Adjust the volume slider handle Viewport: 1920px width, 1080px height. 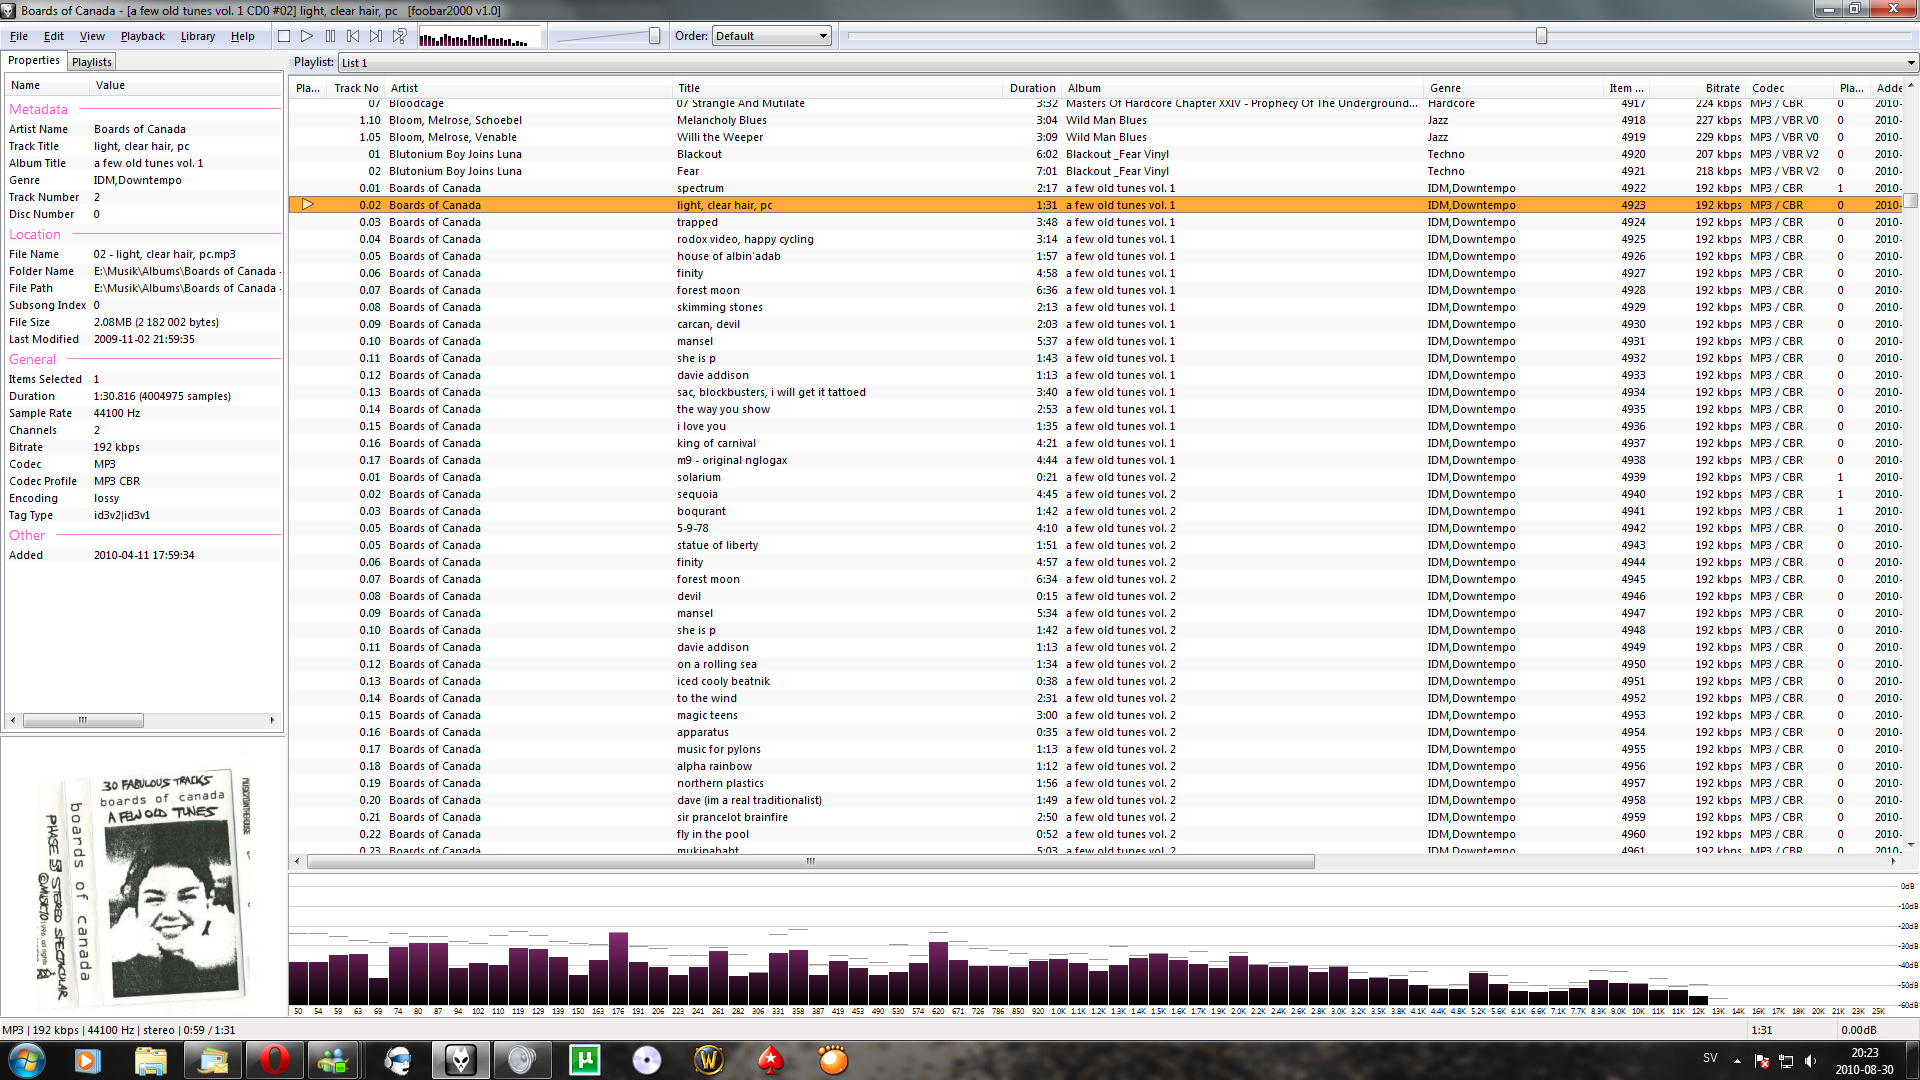[x=654, y=36]
